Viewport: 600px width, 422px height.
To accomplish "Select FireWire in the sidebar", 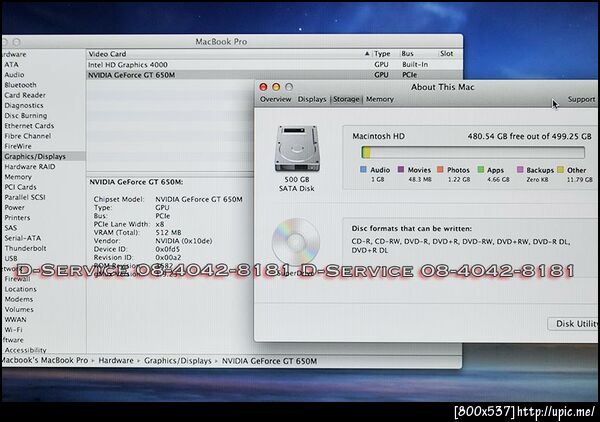I will pos(18,146).
